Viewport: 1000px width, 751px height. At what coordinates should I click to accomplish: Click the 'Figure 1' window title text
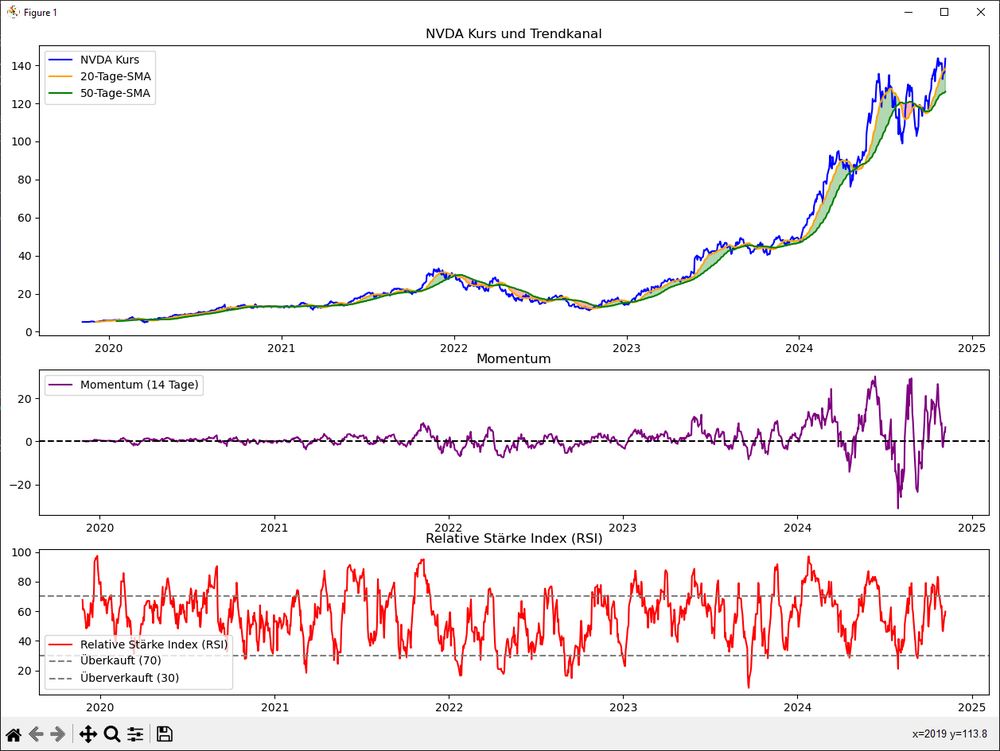tap(40, 13)
